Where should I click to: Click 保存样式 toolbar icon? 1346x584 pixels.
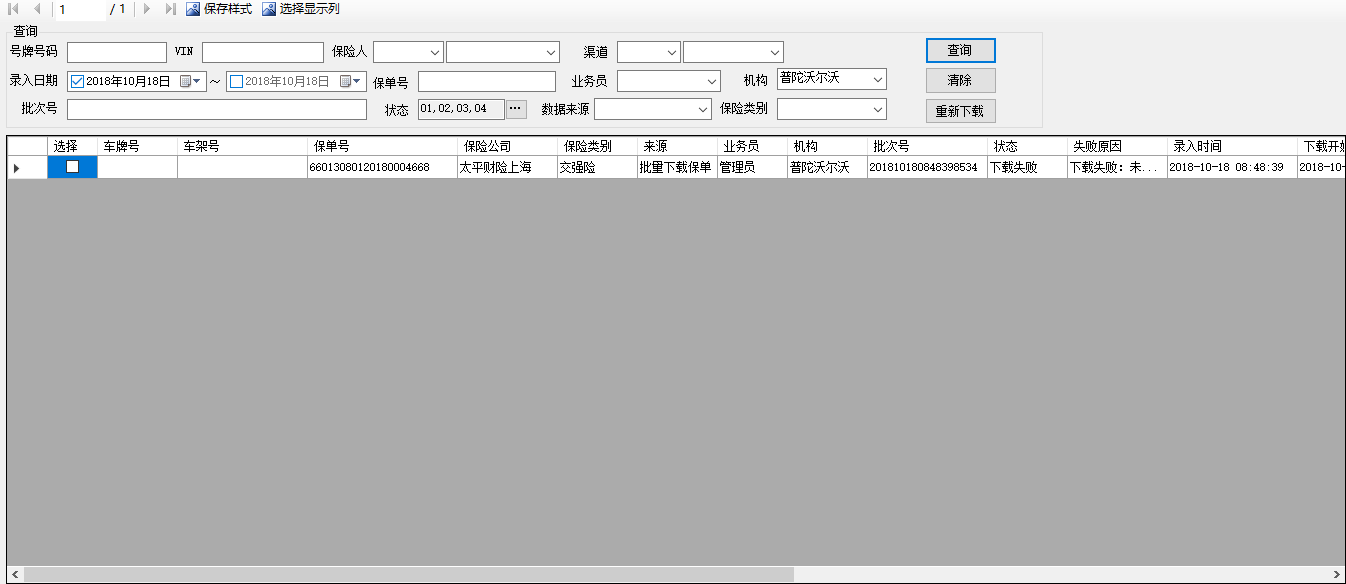193,9
